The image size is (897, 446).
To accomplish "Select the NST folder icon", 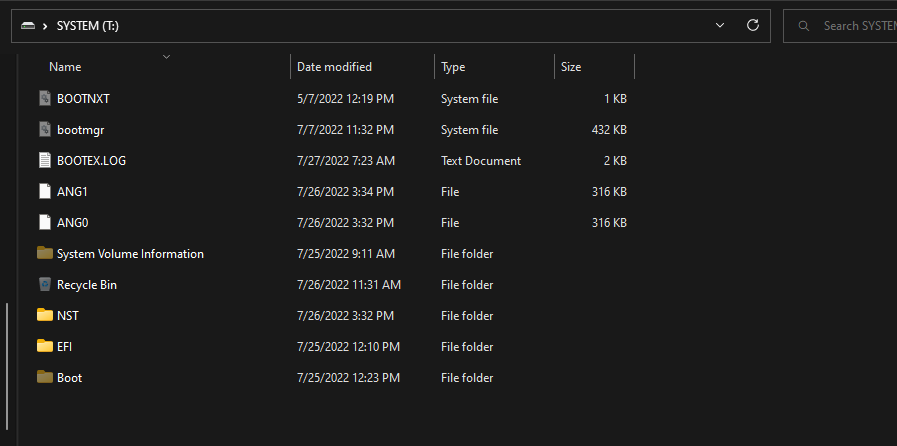I will click(44, 316).
